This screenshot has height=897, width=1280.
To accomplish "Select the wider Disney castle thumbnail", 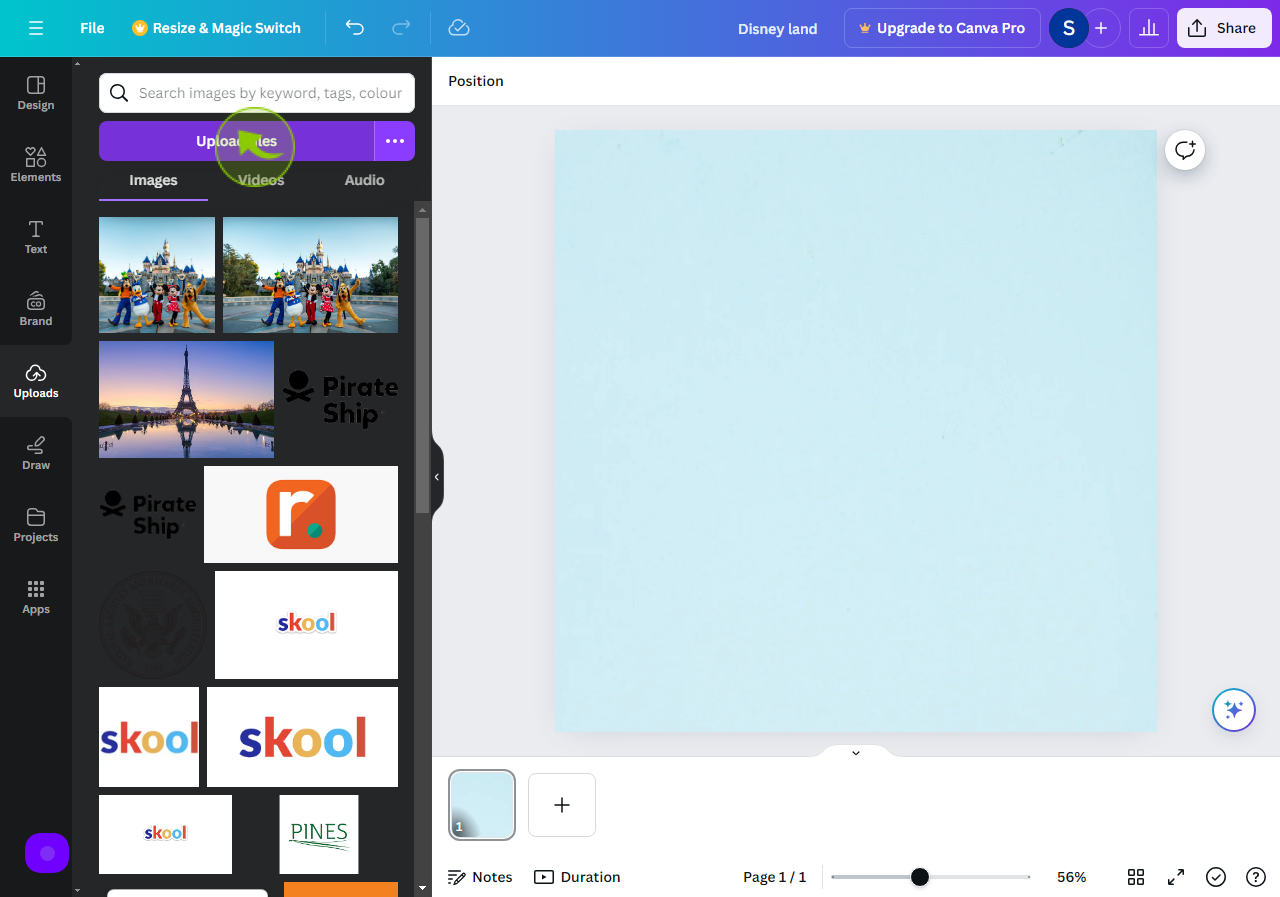I will [x=310, y=275].
